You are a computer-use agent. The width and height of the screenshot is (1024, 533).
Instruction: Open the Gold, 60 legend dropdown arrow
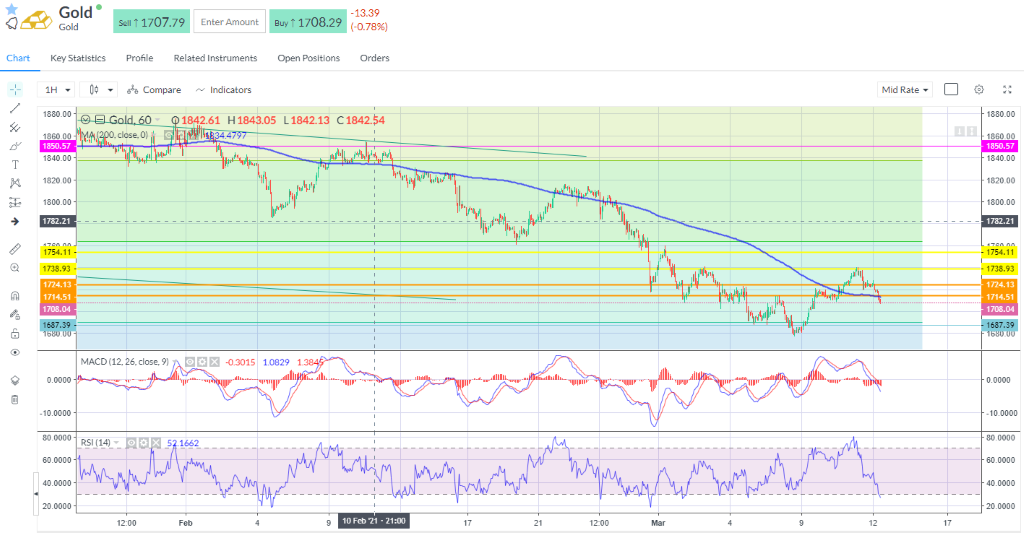(157, 120)
